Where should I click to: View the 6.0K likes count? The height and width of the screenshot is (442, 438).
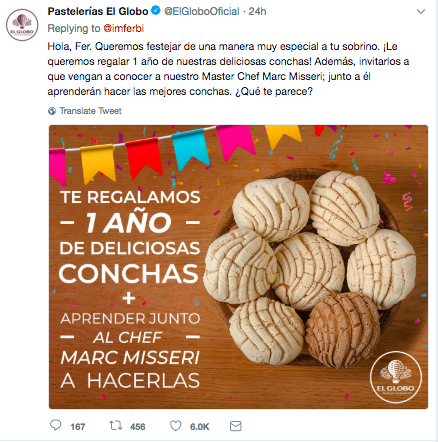pyautogui.click(x=199, y=427)
